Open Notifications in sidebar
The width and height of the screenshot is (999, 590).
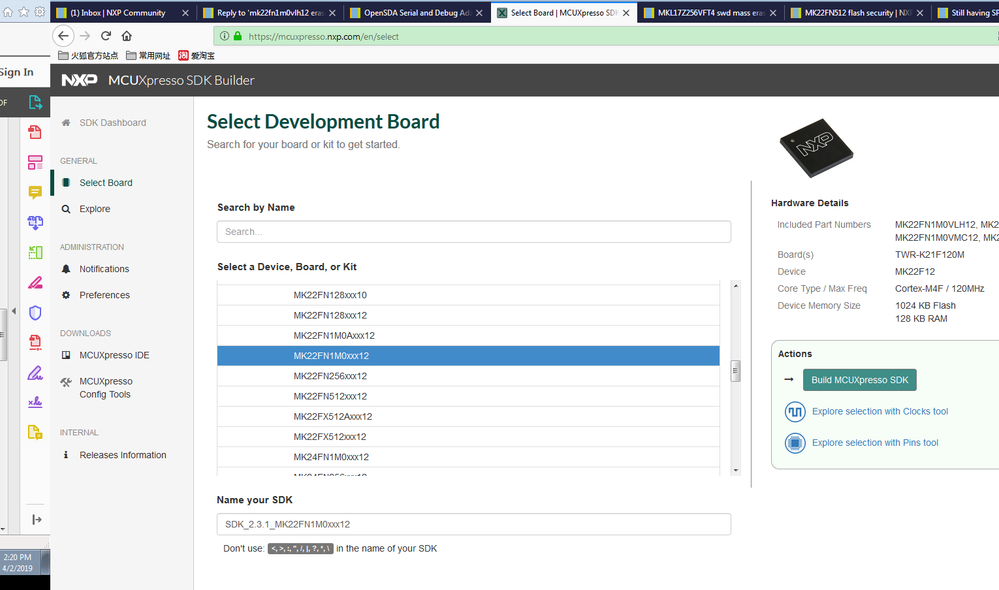(104, 269)
